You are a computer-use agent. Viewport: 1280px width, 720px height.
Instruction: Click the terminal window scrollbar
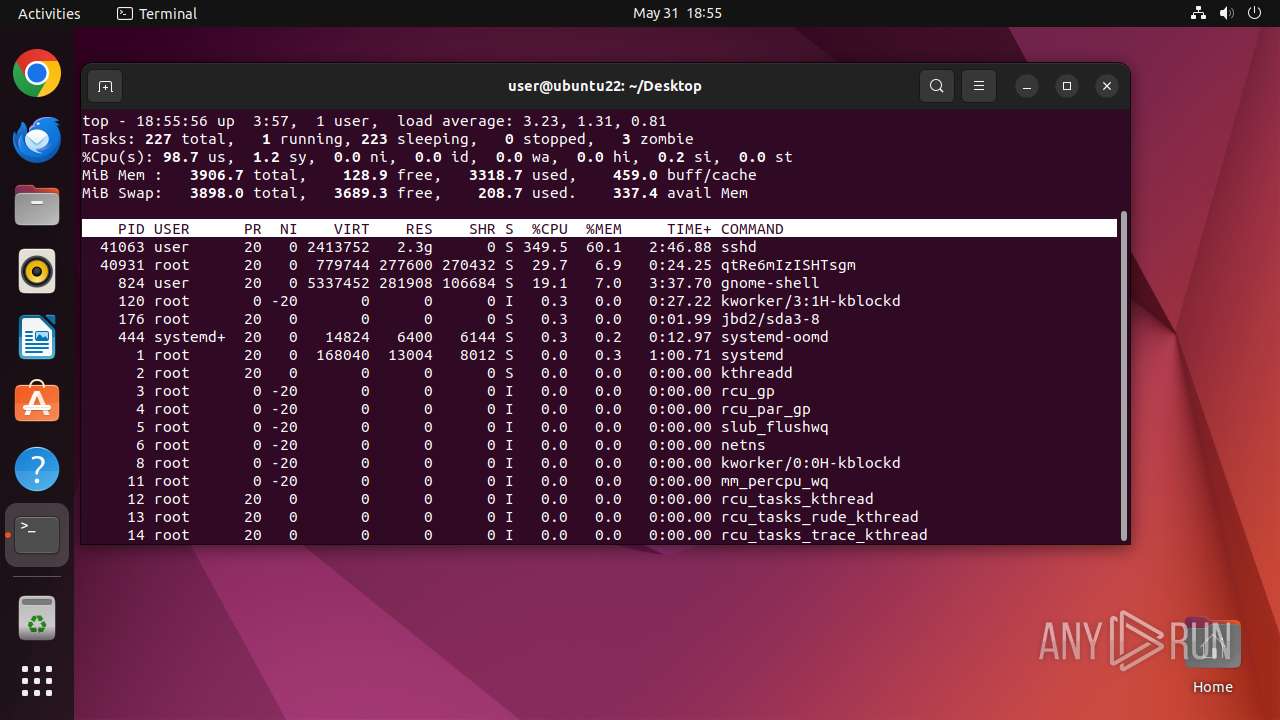coord(1123,375)
